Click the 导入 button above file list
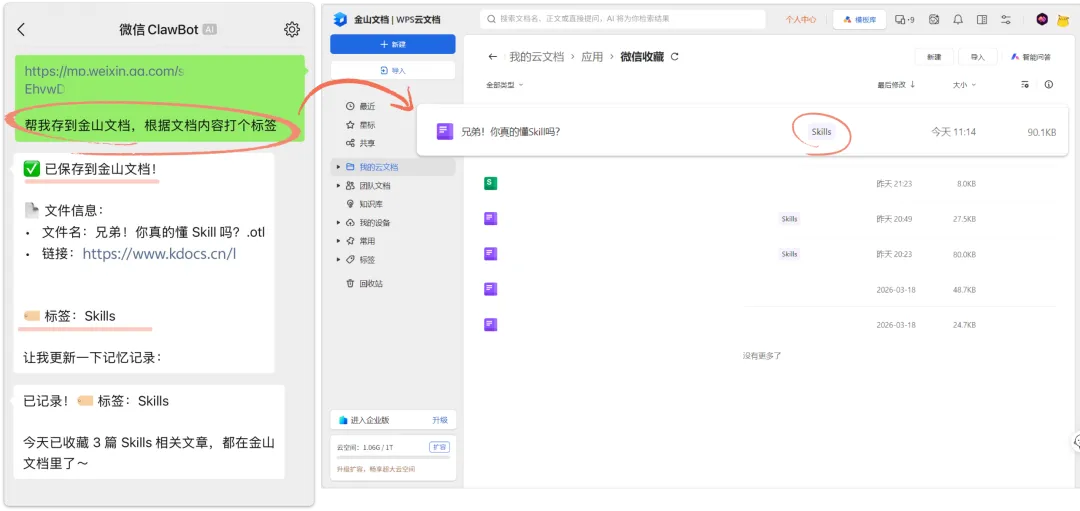Image resolution: width=1080 pixels, height=511 pixels. click(x=977, y=57)
